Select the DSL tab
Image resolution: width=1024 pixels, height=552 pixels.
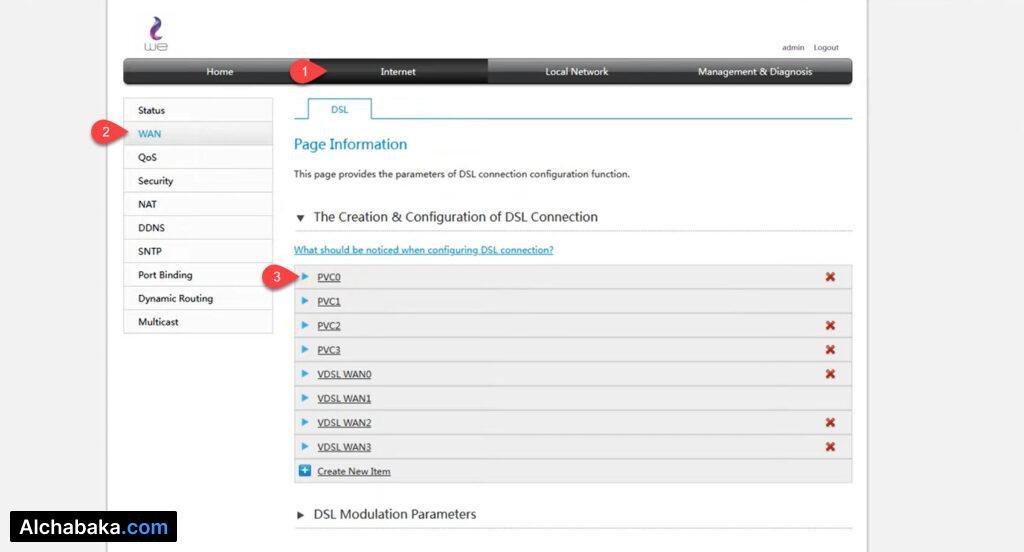(339, 110)
